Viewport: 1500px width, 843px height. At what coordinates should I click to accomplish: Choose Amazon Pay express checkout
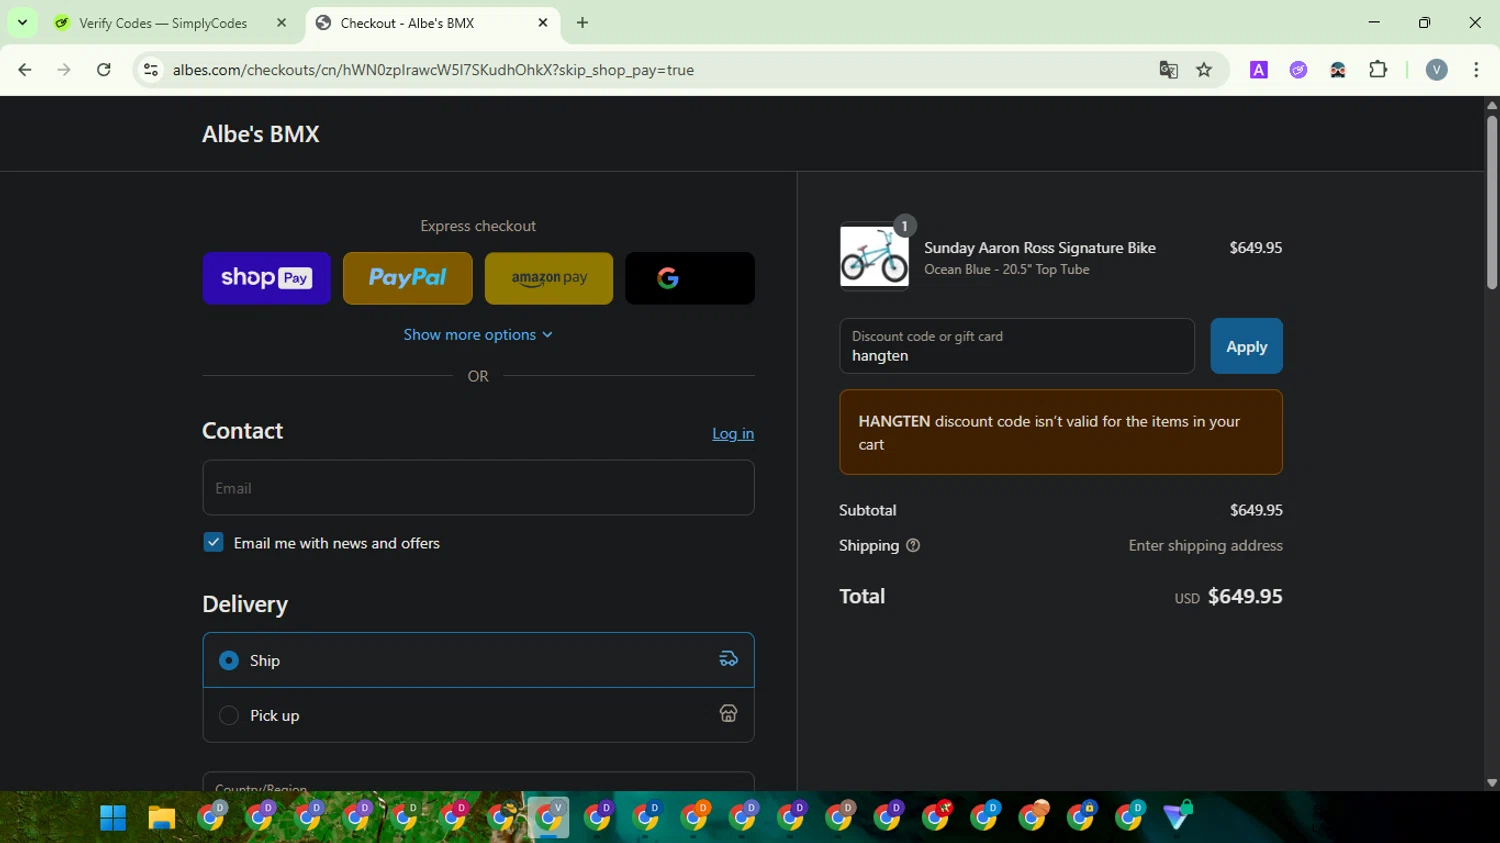click(x=549, y=278)
